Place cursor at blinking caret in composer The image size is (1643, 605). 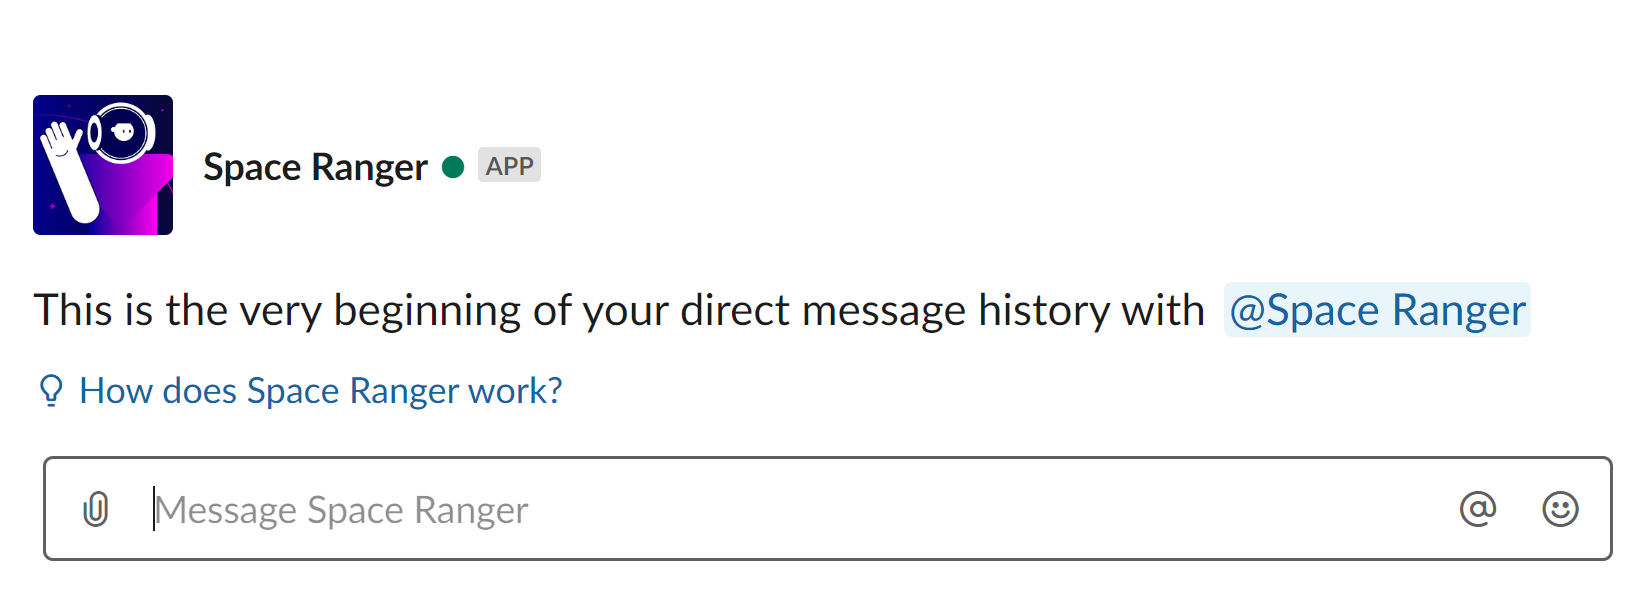(154, 509)
